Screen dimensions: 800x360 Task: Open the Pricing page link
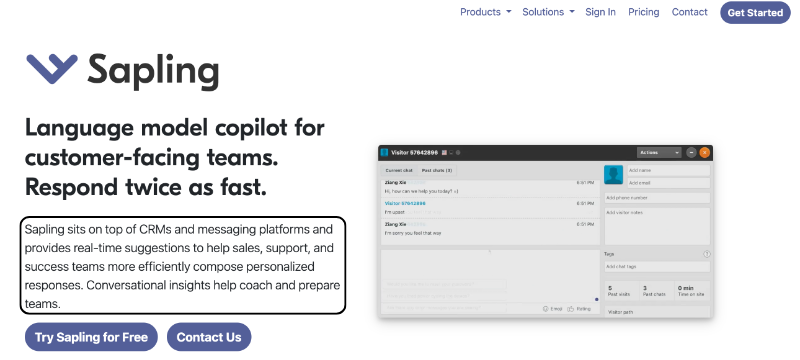[x=643, y=12]
